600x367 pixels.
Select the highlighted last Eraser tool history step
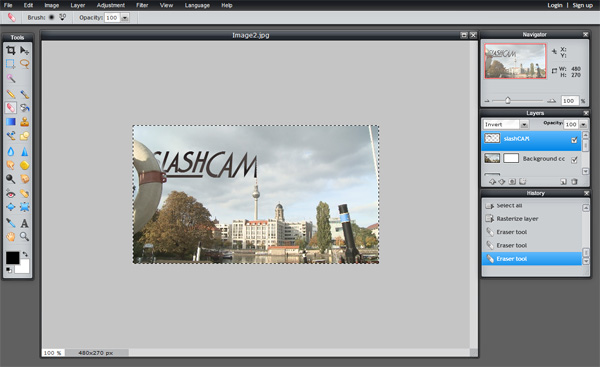[532, 259]
